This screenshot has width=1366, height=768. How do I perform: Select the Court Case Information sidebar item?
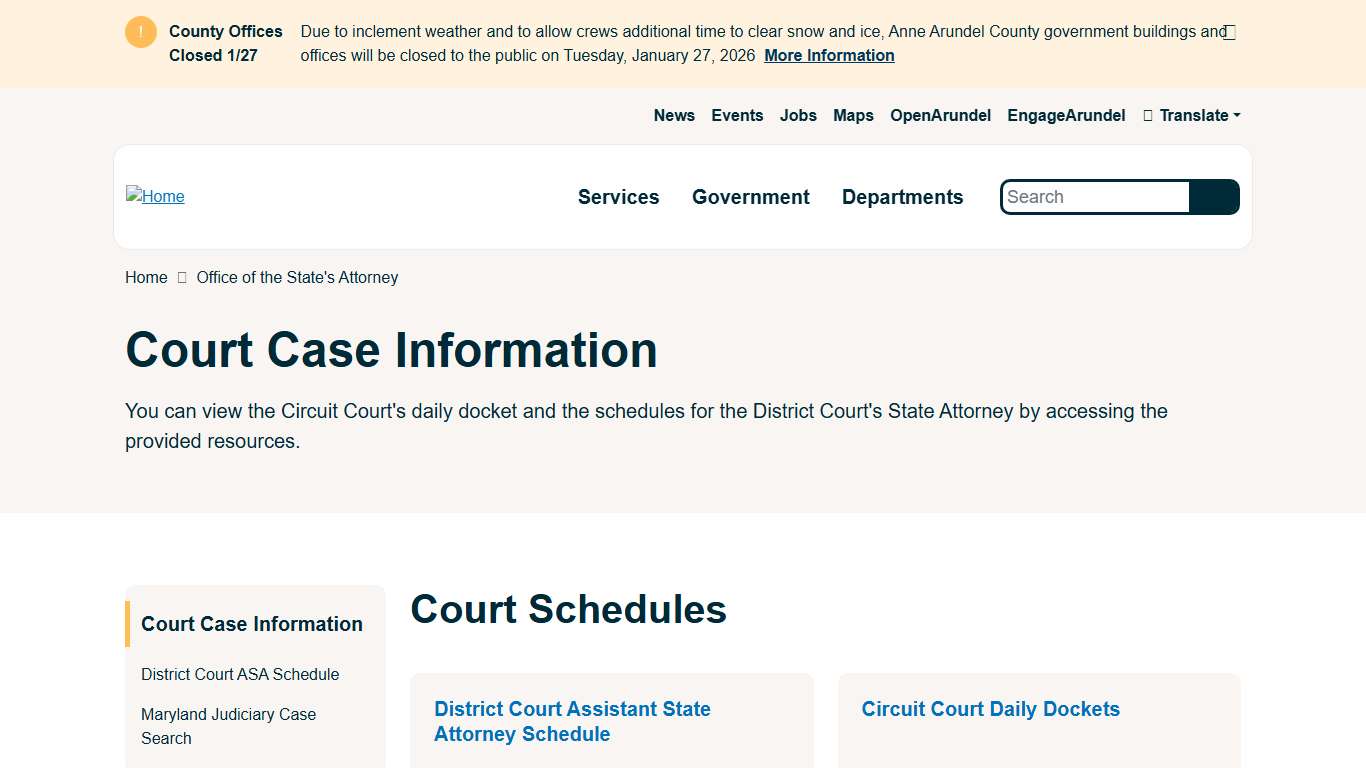pos(251,623)
